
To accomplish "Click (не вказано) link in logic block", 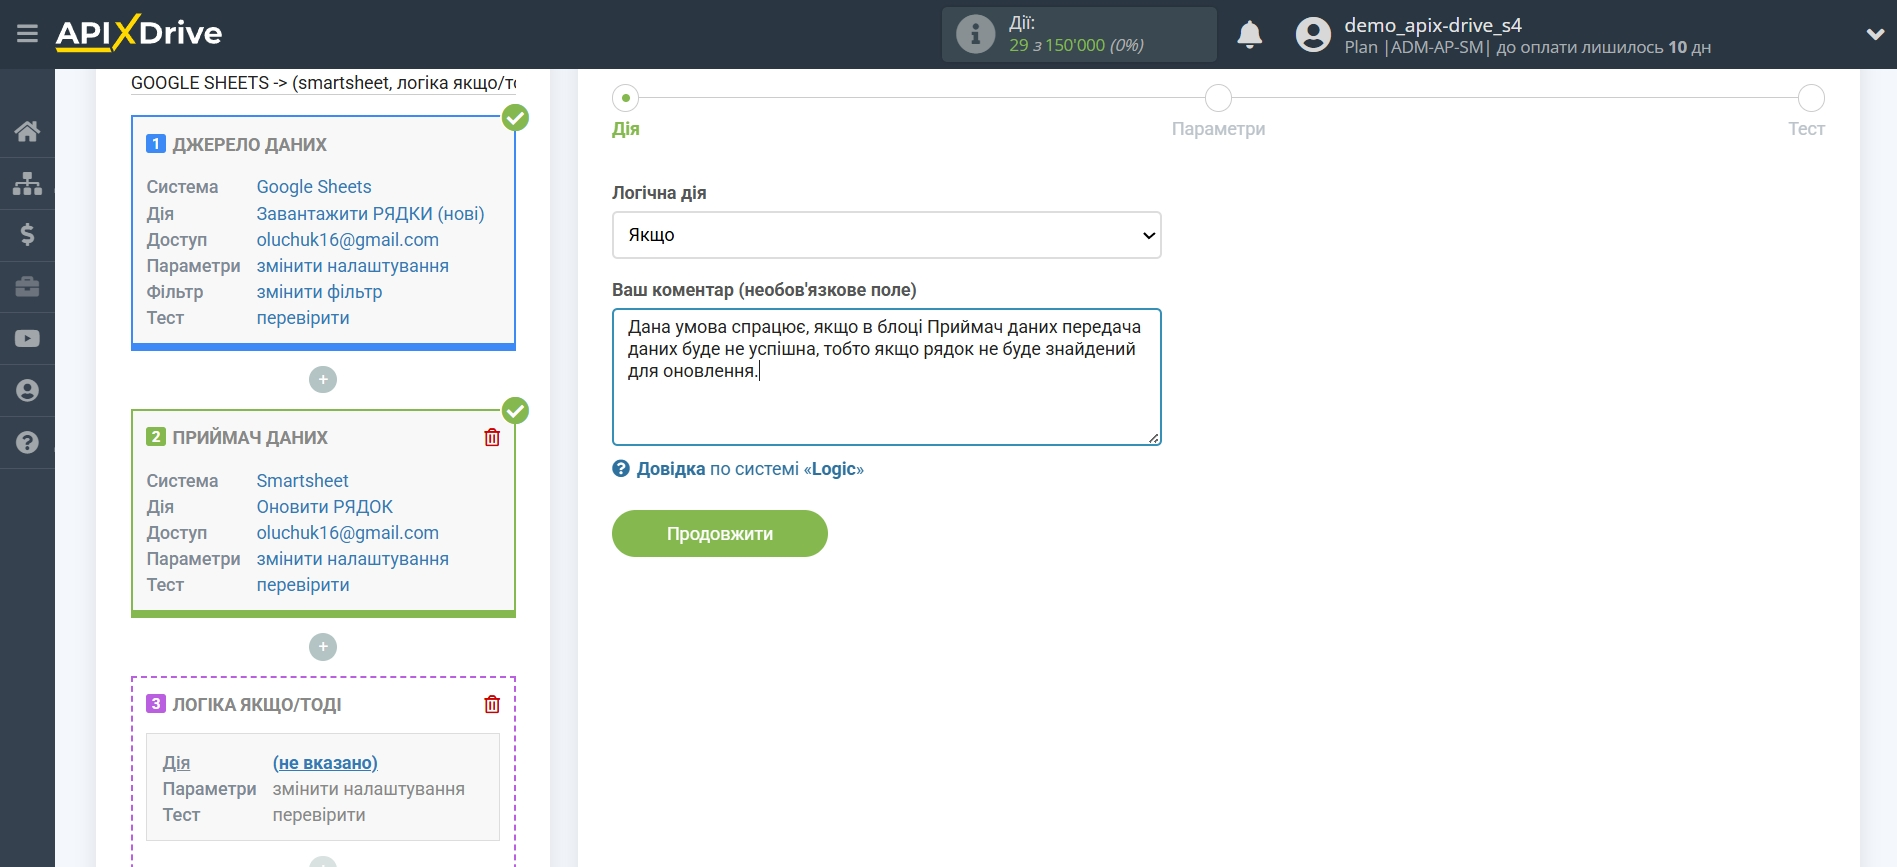I will 325,763.
